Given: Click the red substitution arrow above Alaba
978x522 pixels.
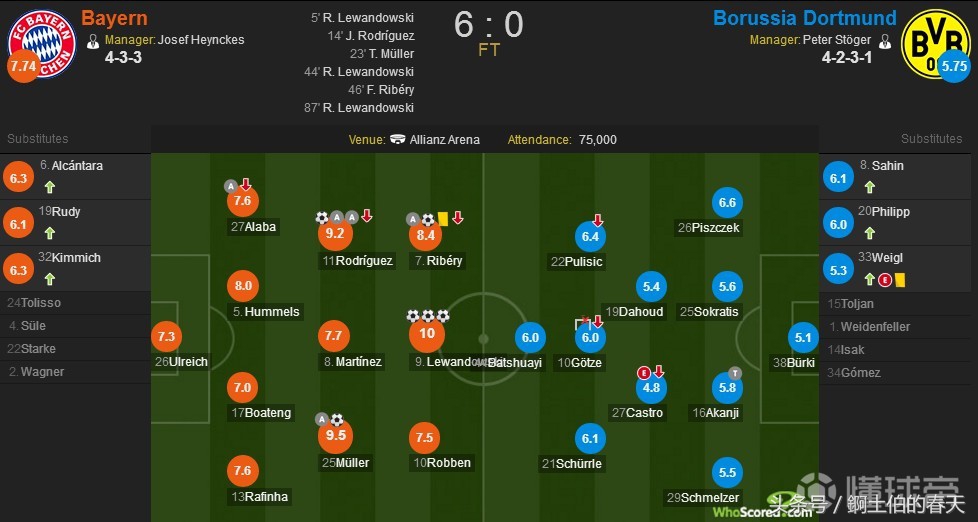Looking at the screenshot, I should tap(245, 185).
